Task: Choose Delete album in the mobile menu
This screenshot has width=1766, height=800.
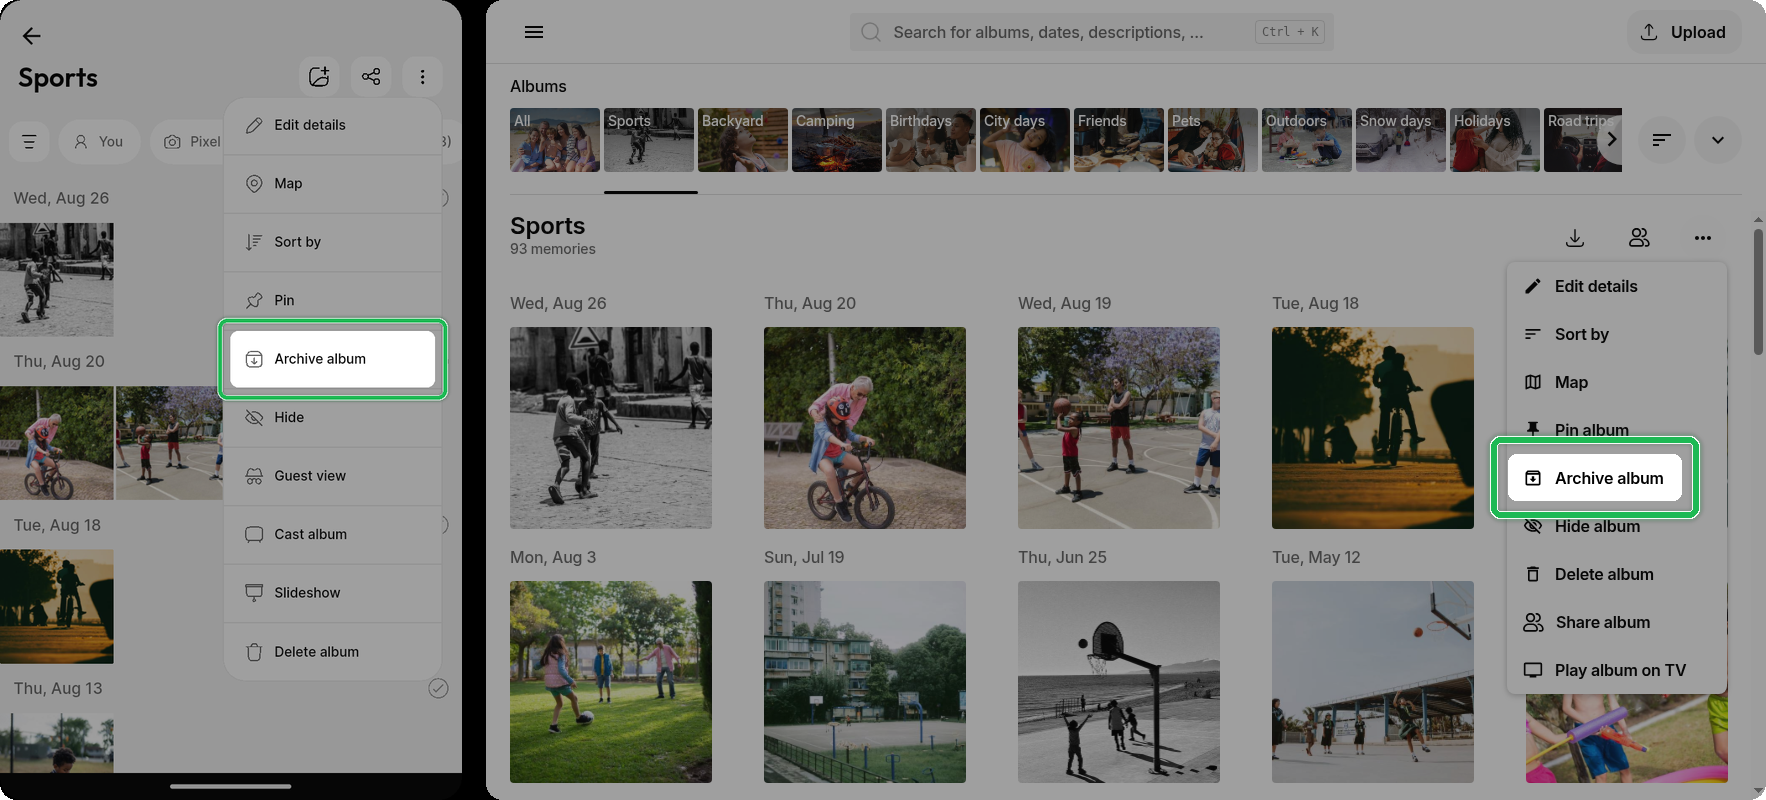Action: pos(333,652)
